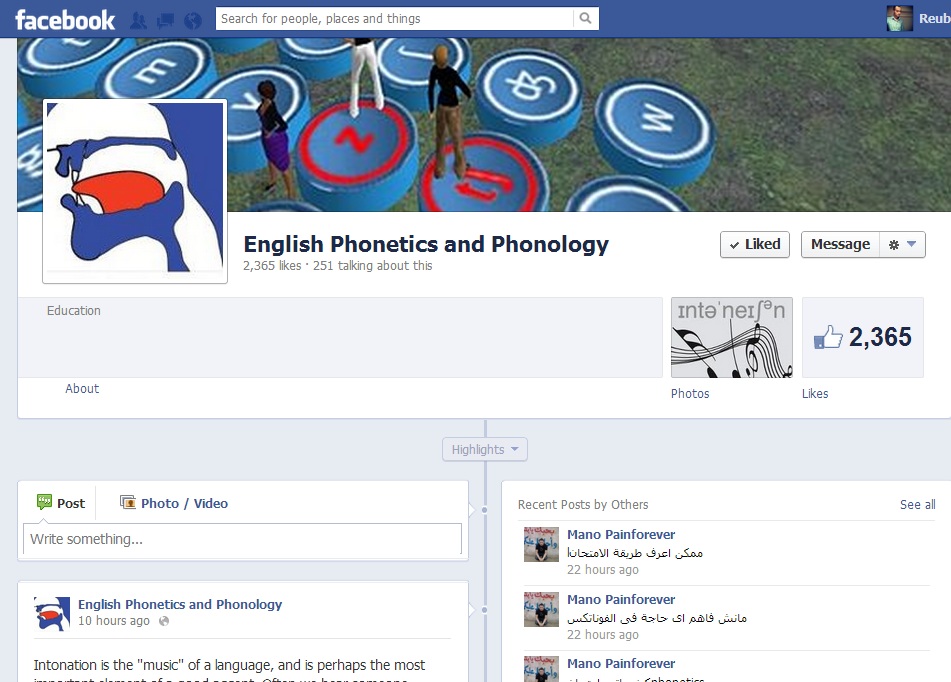Click the English Phonetics post avatar icon
This screenshot has height=682, width=951.
pyautogui.click(x=52, y=613)
